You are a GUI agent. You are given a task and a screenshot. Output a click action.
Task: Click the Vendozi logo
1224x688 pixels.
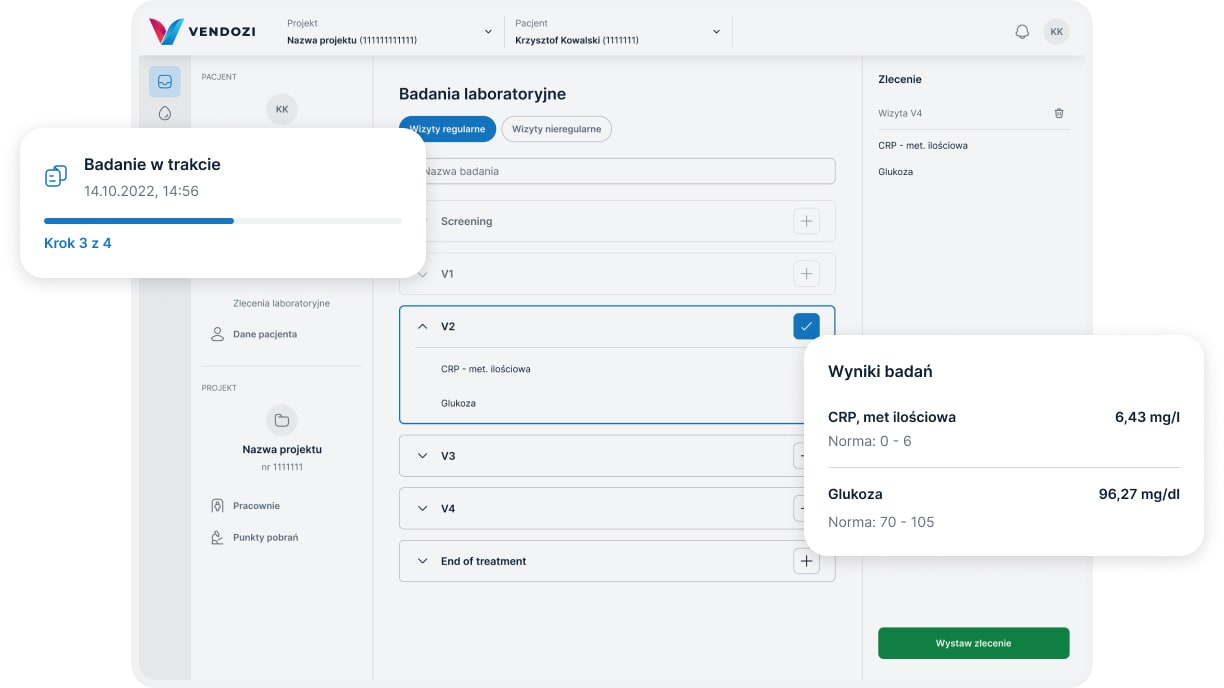click(201, 31)
